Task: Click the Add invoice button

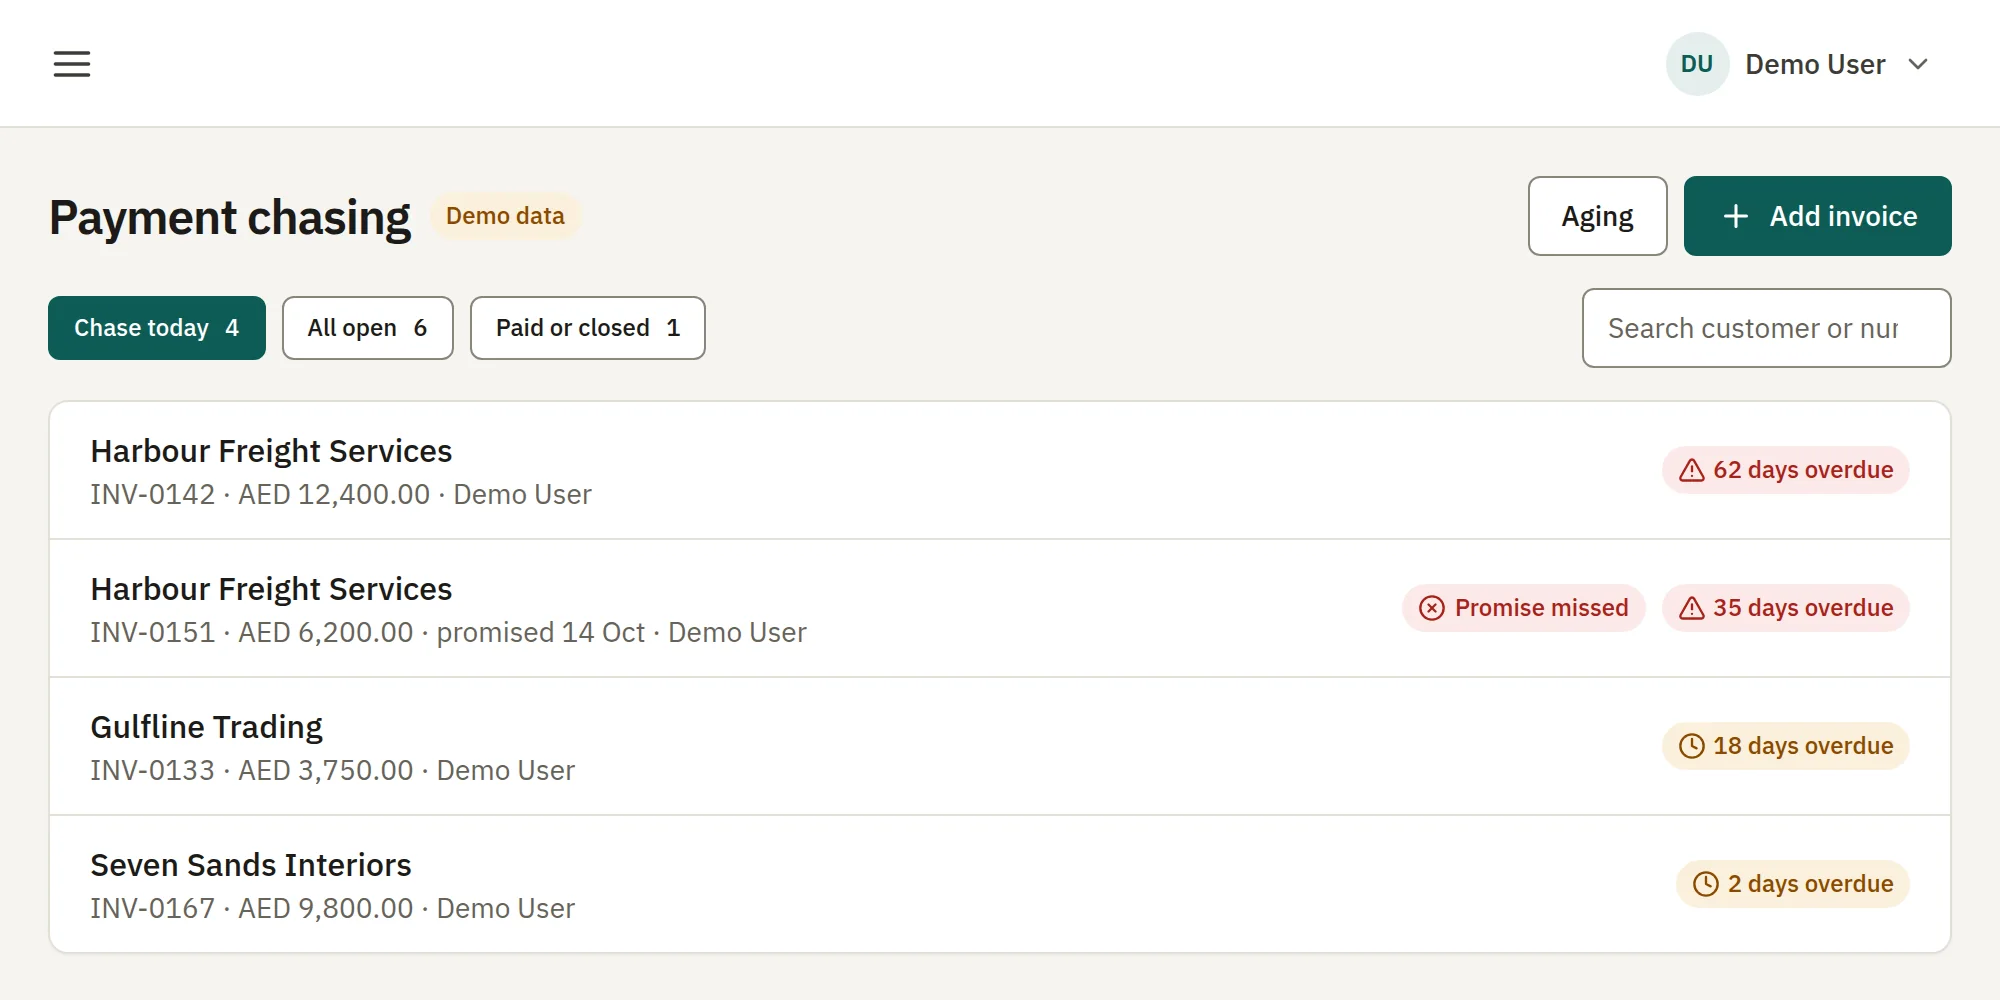Action: pyautogui.click(x=1817, y=216)
